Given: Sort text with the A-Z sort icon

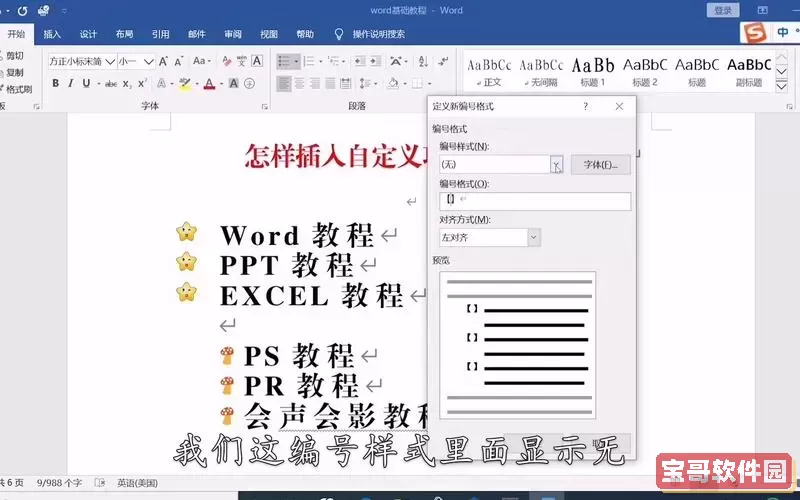Looking at the screenshot, I should tap(423, 62).
